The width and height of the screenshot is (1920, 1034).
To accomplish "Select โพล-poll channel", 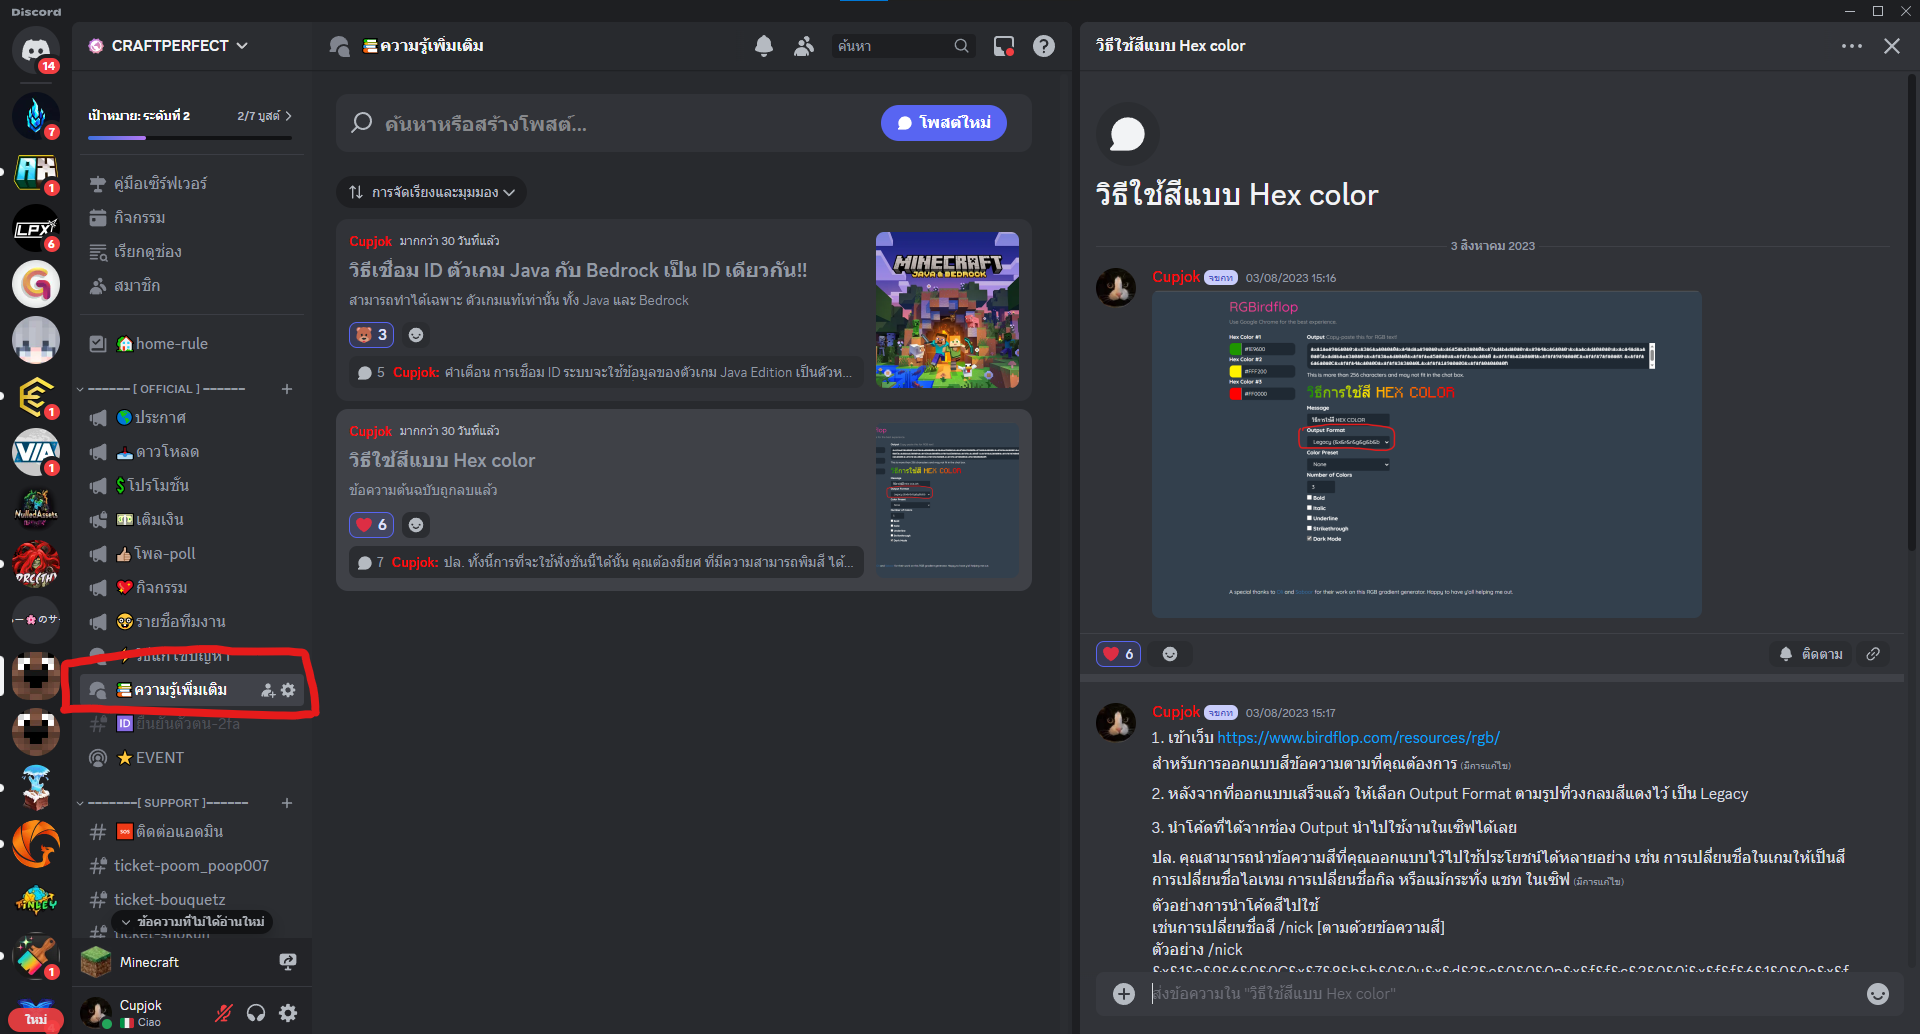I will coord(192,554).
